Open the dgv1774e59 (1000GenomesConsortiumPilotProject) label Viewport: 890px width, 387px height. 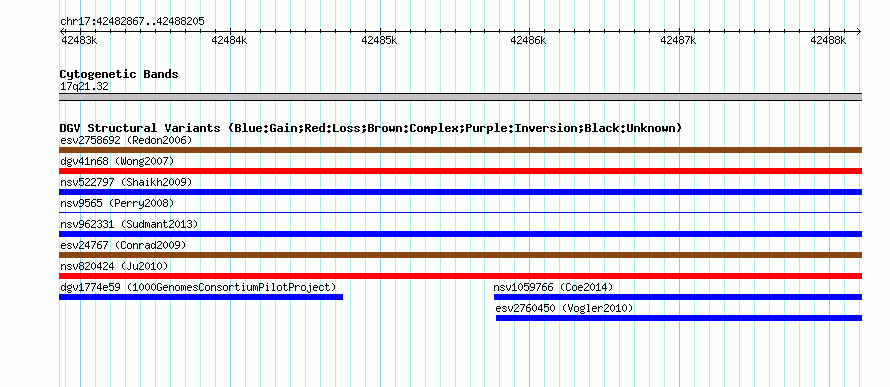coord(198,287)
